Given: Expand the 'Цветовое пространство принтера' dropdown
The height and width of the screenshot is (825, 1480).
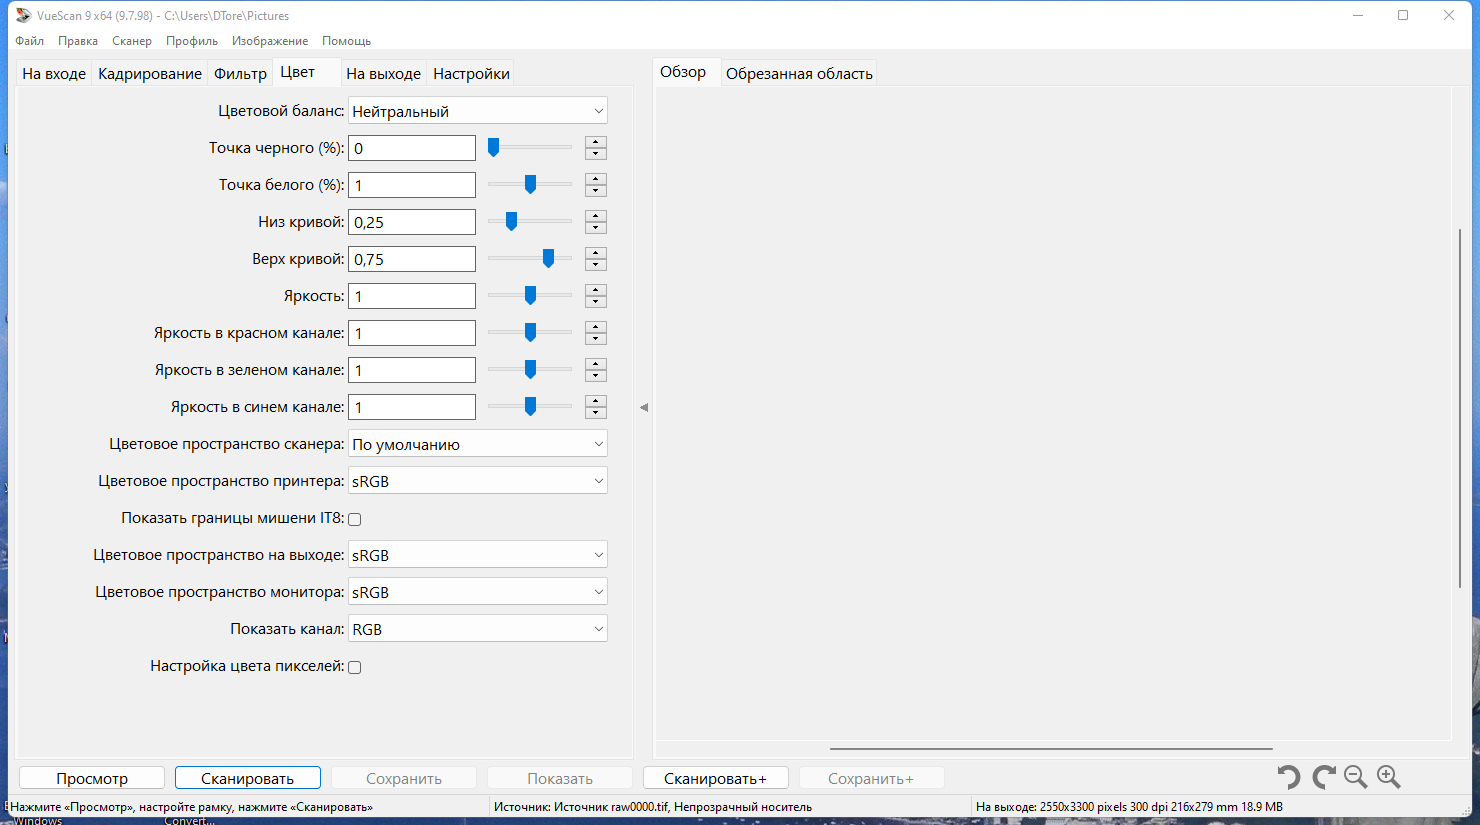Looking at the screenshot, I should tap(478, 481).
